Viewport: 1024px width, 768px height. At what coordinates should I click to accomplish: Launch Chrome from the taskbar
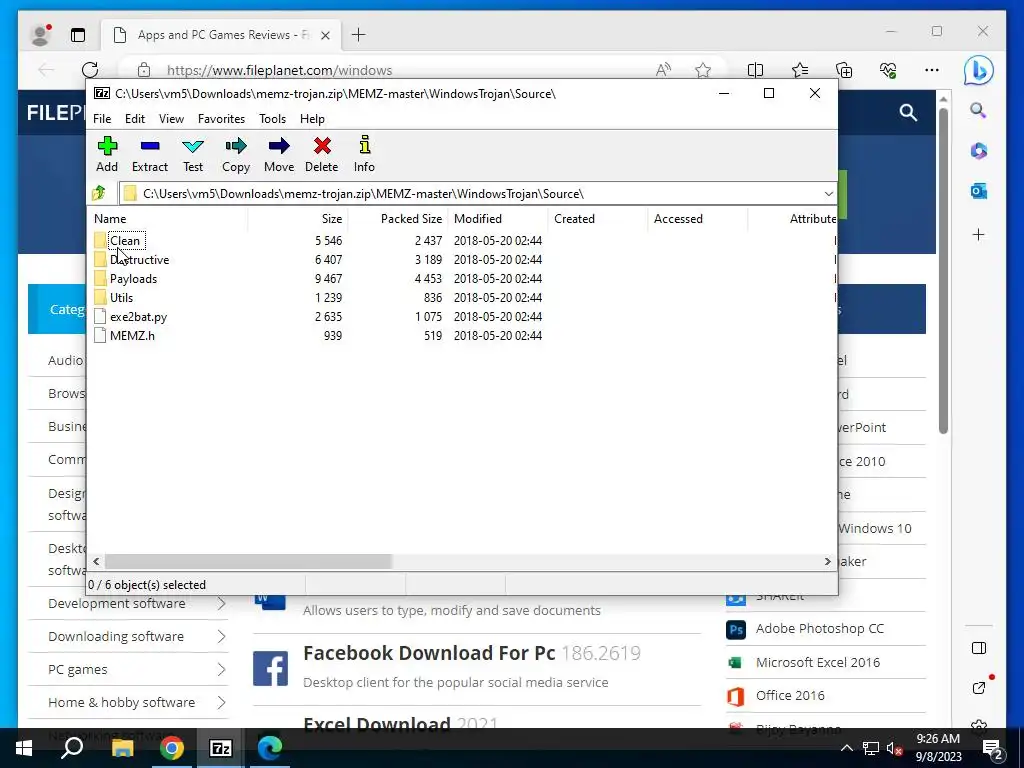click(x=172, y=748)
